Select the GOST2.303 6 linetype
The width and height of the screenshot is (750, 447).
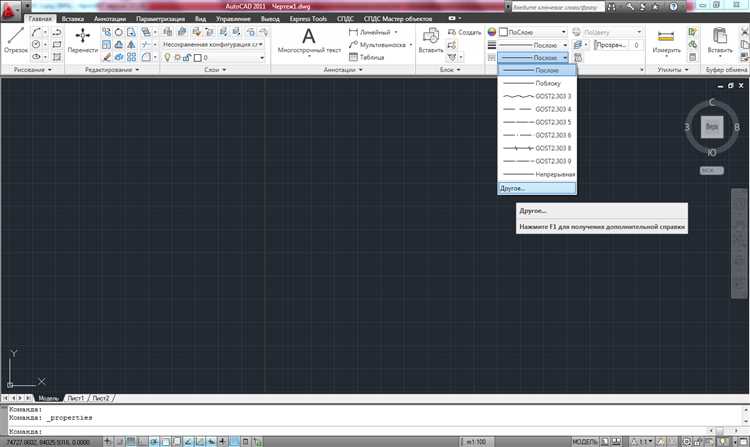(537, 135)
